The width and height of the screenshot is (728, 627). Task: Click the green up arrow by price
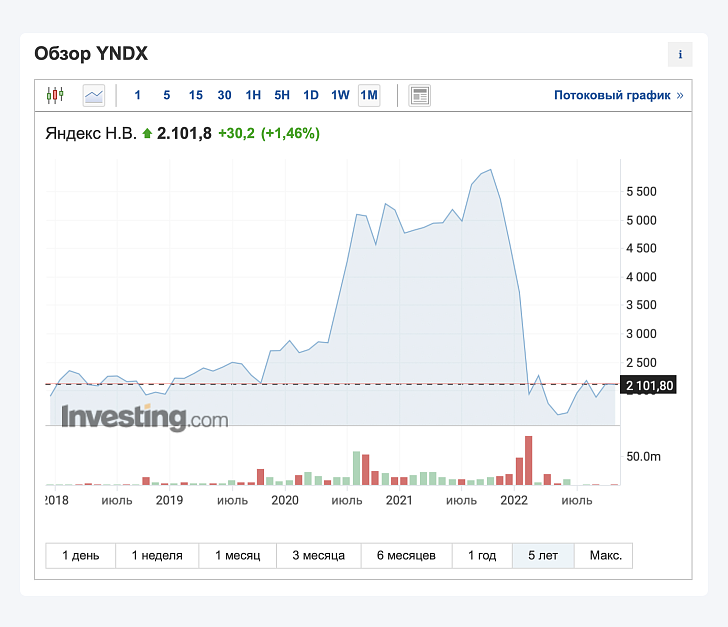pos(147,134)
